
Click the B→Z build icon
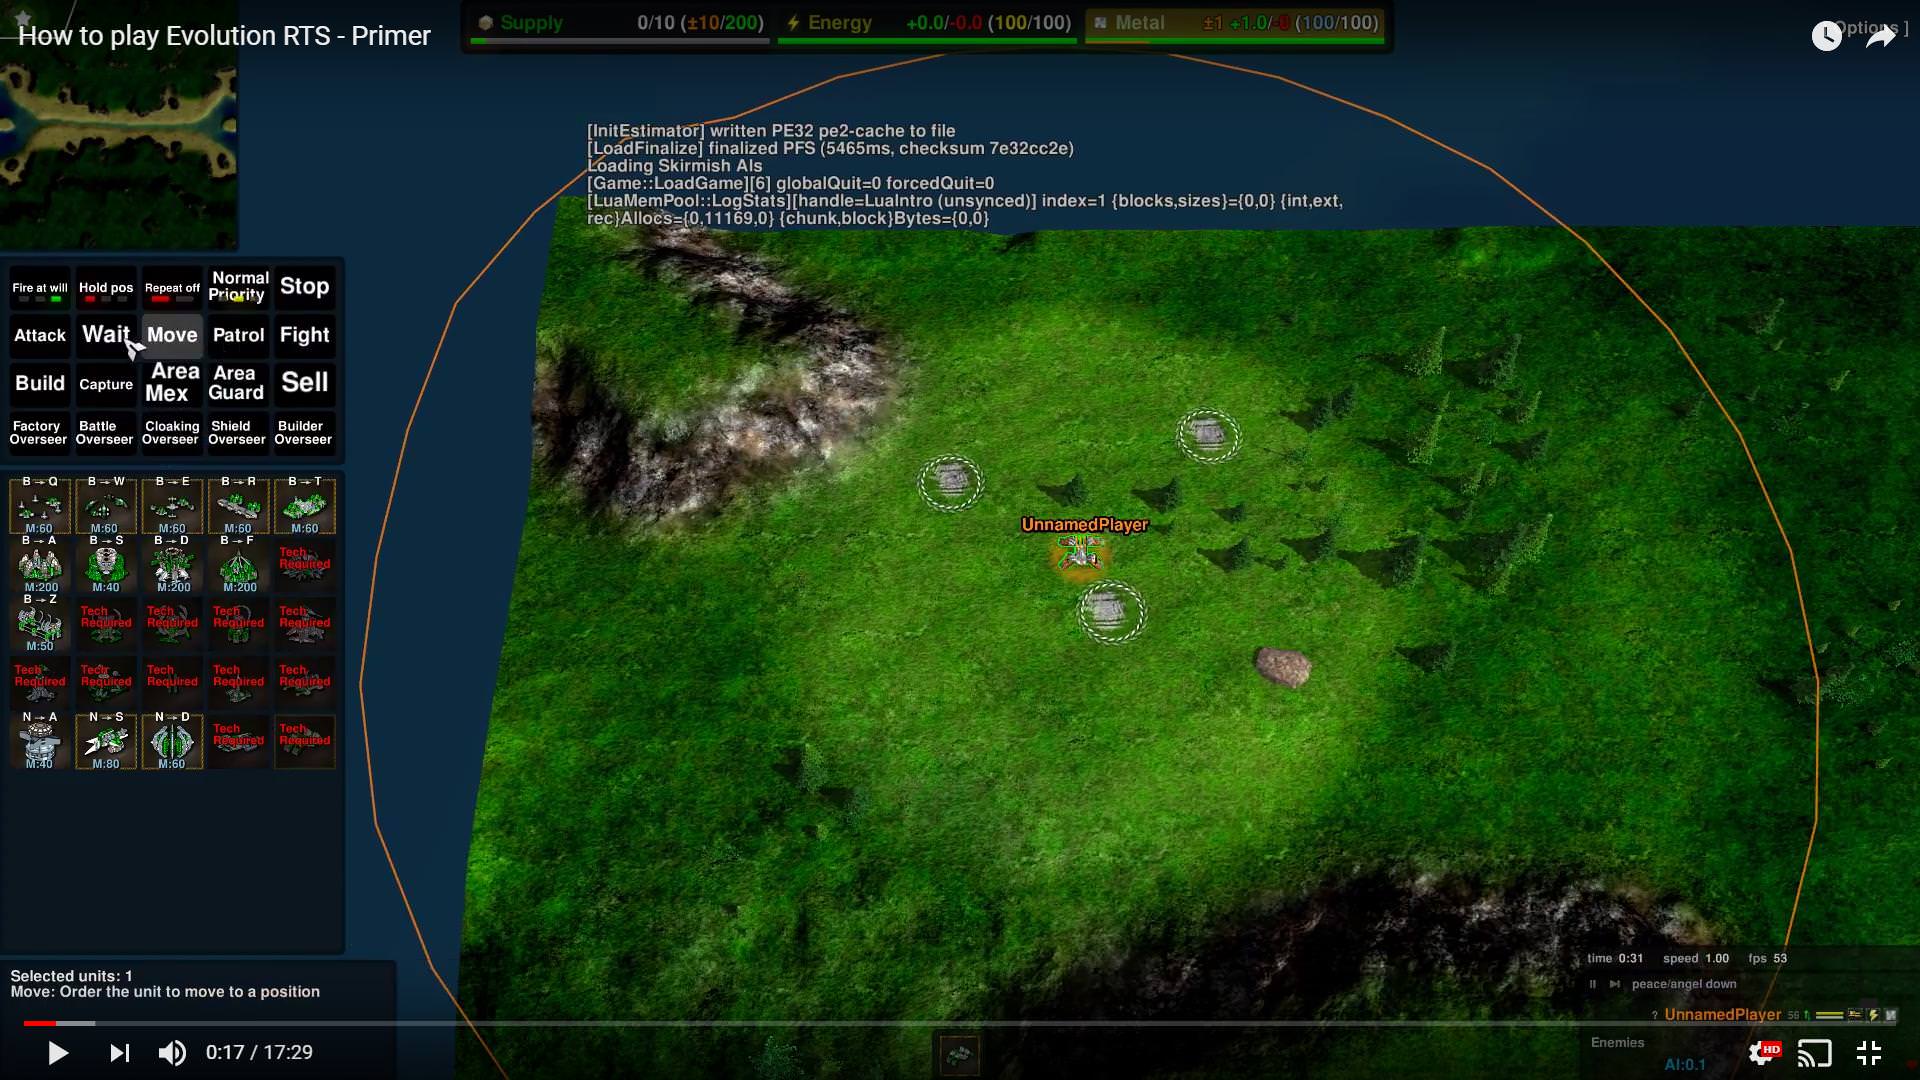[x=39, y=624]
